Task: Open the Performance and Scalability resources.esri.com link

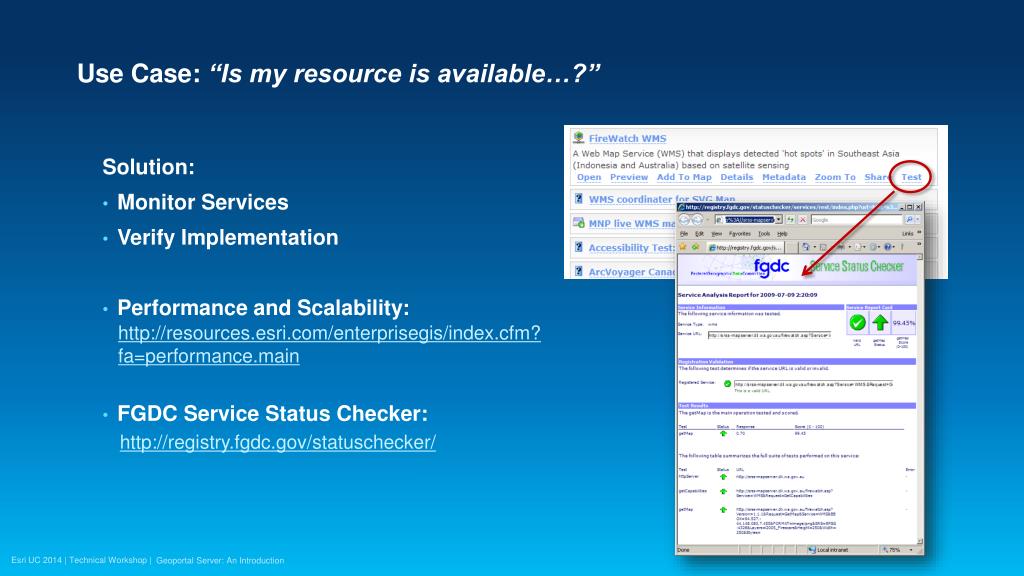Action: point(329,344)
